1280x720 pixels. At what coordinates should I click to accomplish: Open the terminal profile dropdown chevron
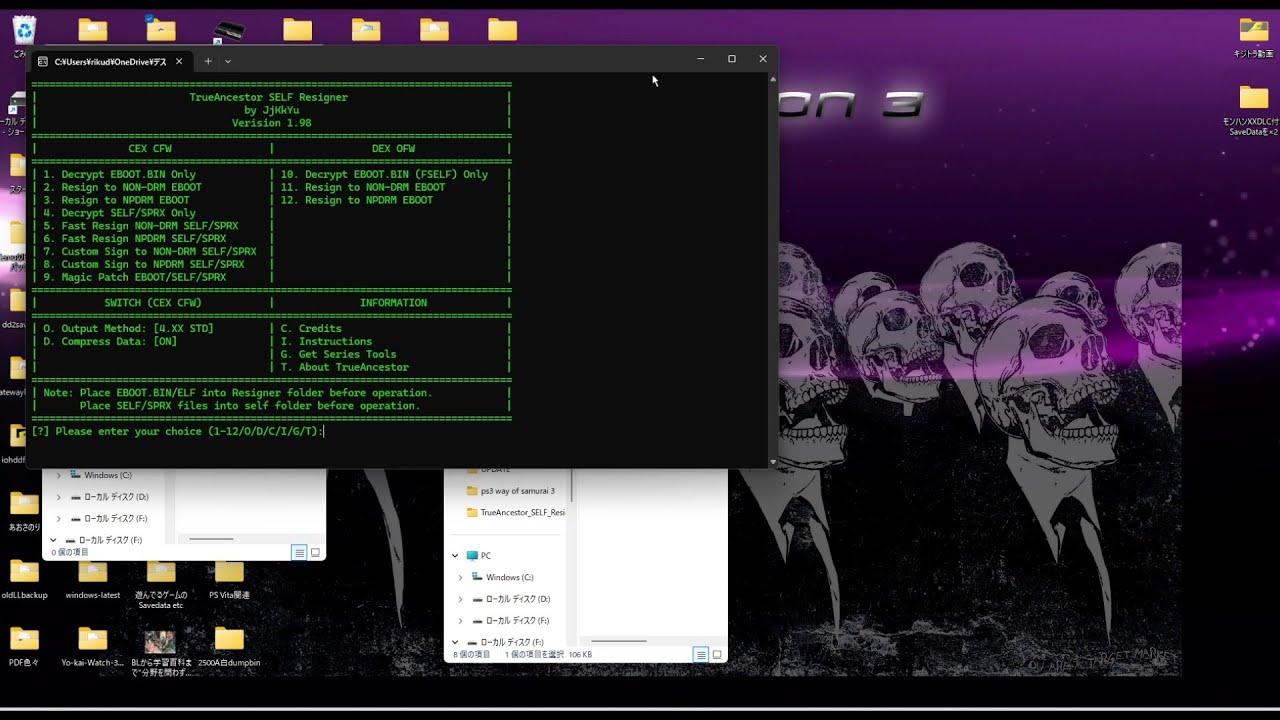point(228,61)
